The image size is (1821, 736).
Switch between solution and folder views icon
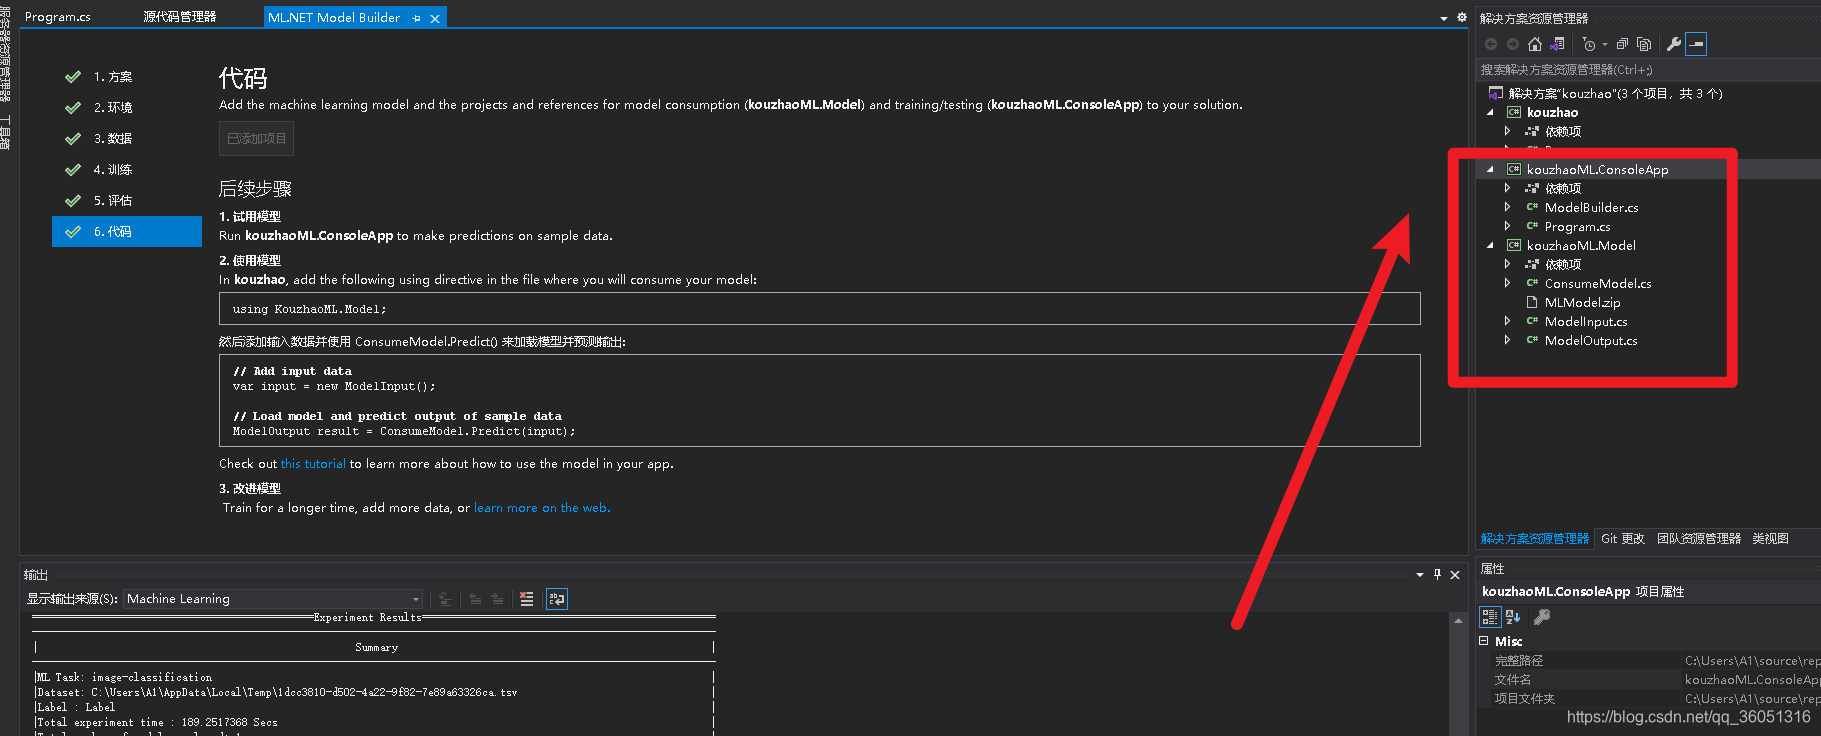pos(1557,44)
